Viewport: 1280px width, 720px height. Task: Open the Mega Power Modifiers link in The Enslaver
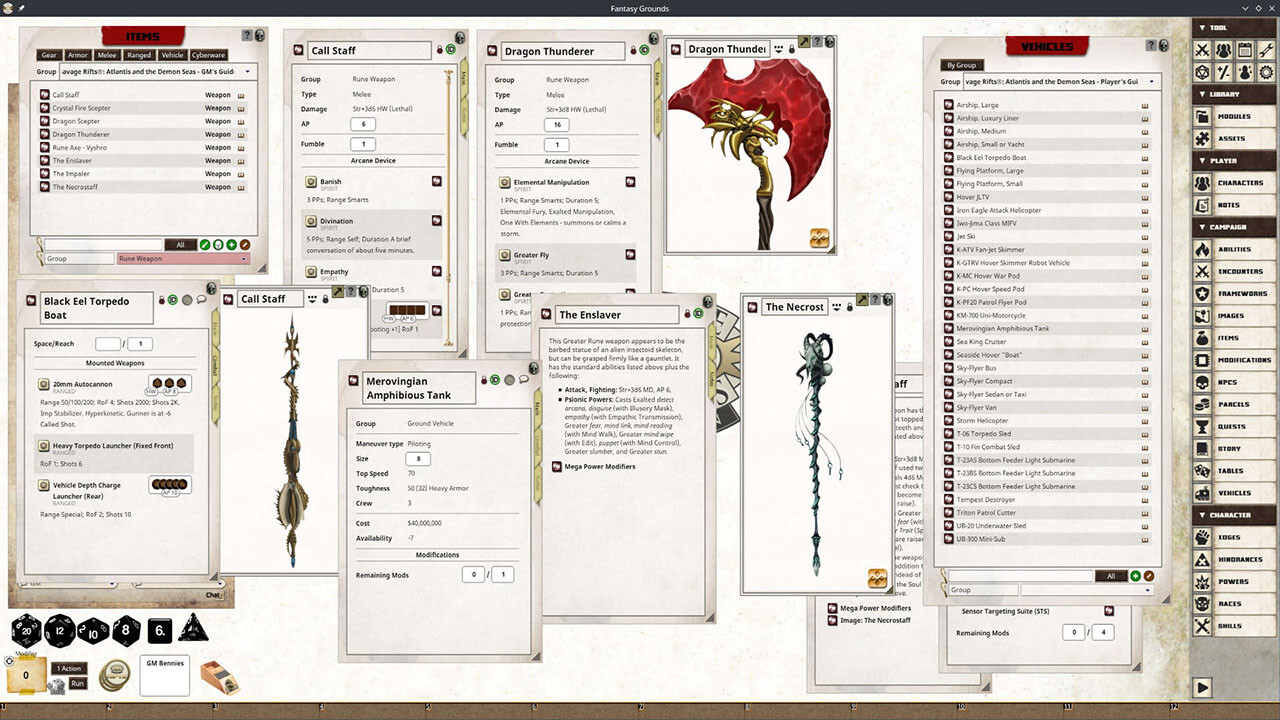[x=600, y=466]
